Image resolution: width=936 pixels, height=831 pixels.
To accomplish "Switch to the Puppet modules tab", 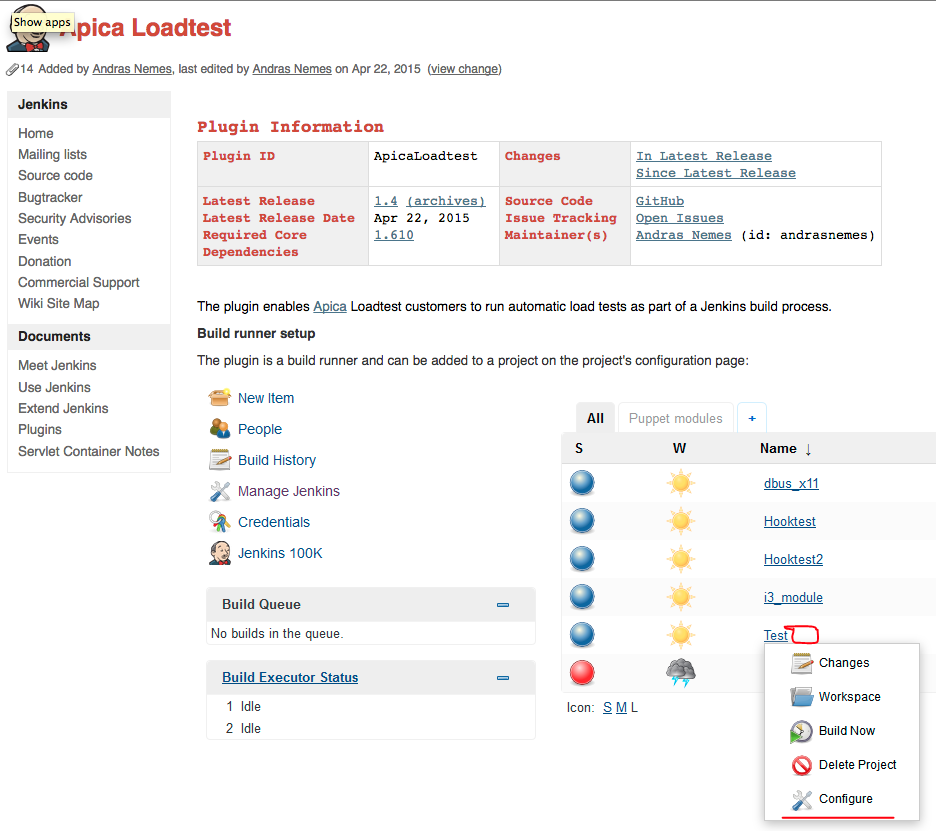I will point(675,418).
